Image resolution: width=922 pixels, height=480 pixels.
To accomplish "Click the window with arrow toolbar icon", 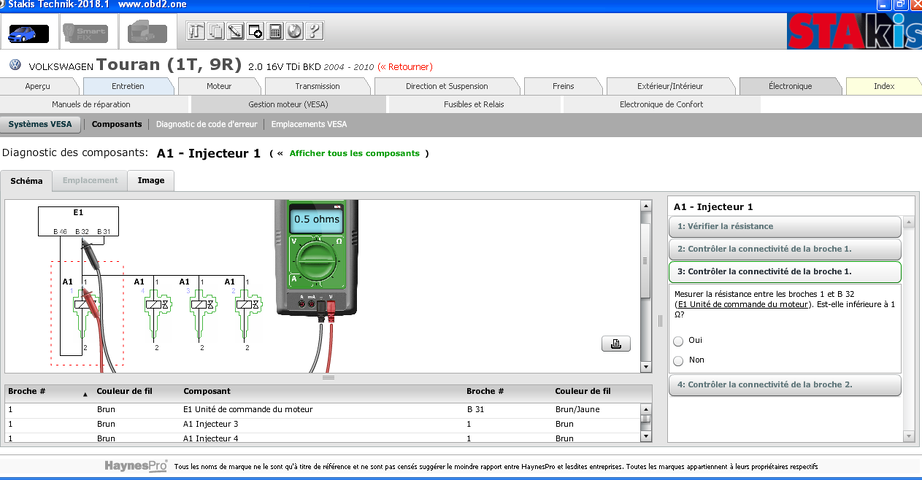I will click(x=255, y=31).
